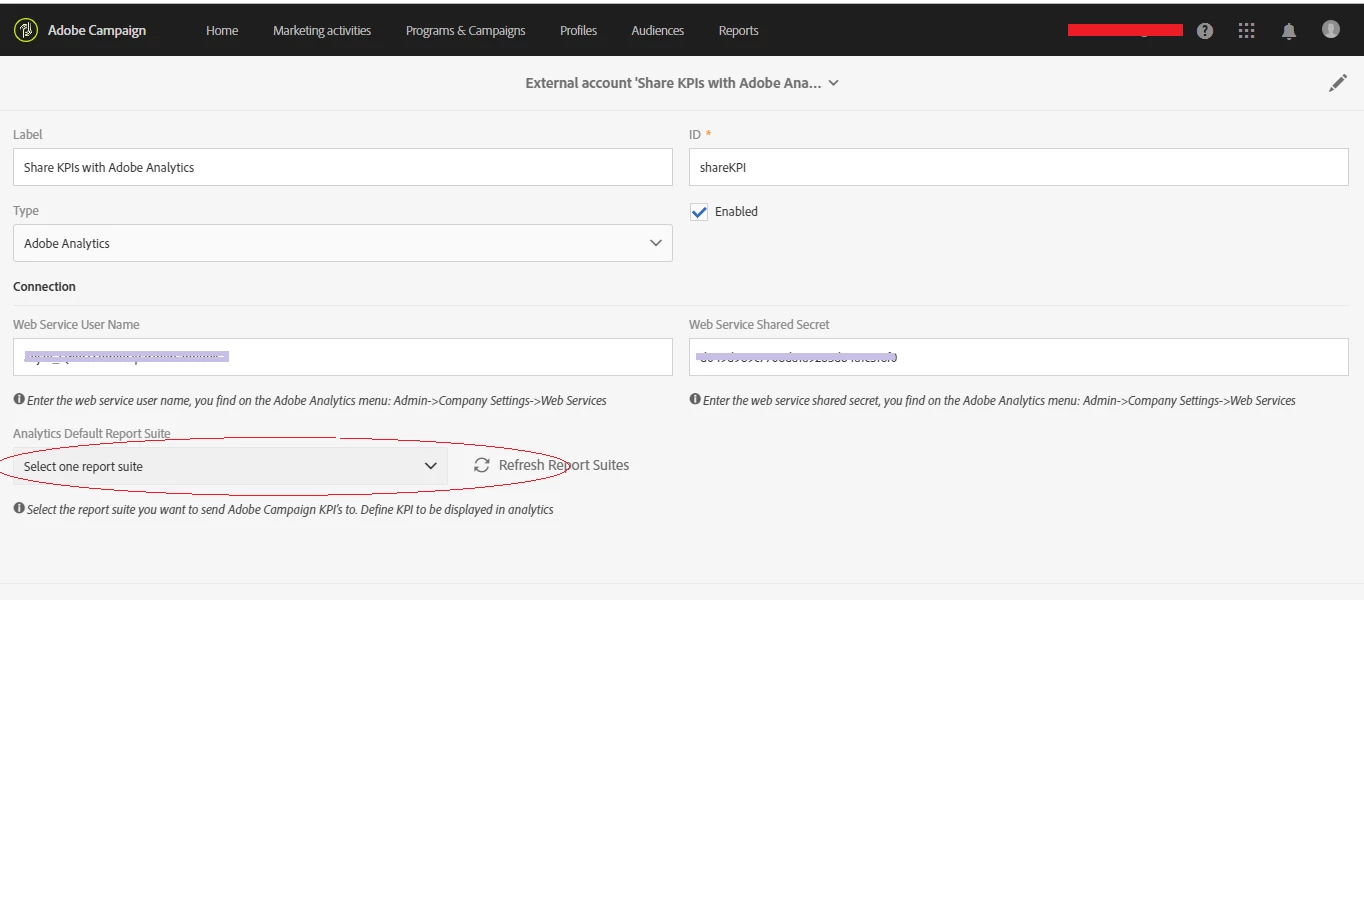Expand the External account title chevron
This screenshot has height=919, width=1364.
[834, 83]
